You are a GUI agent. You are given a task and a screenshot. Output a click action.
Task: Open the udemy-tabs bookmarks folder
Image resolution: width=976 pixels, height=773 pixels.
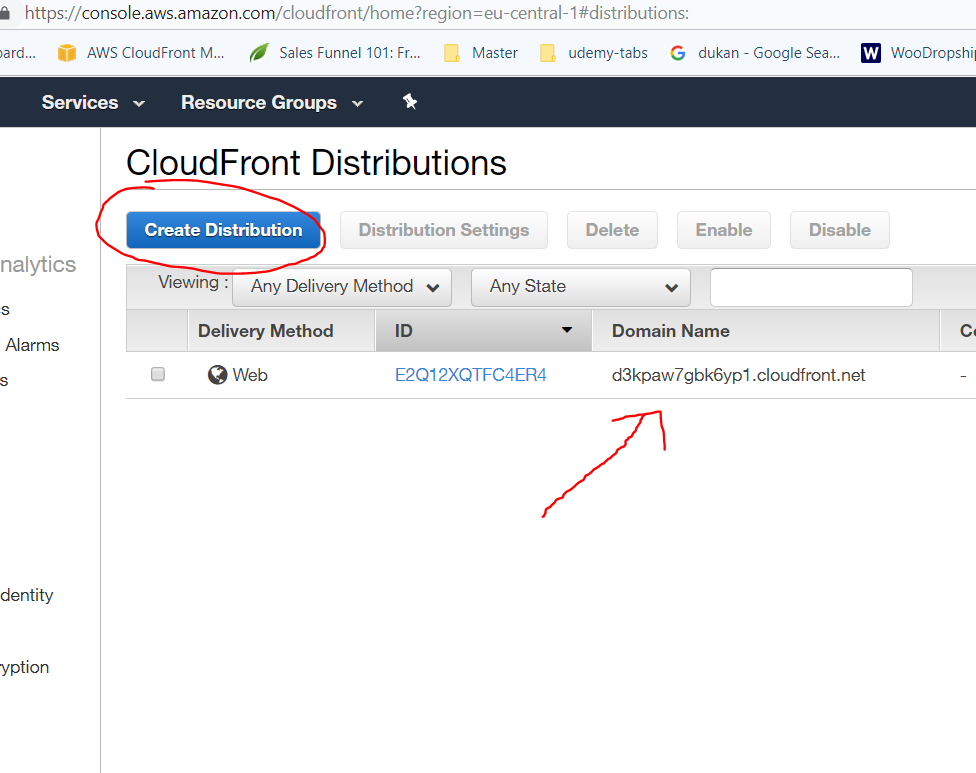point(594,53)
